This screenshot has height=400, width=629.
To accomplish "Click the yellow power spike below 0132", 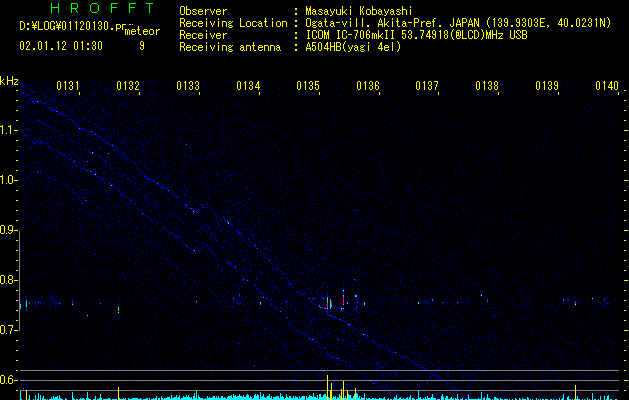I will pos(118,393).
